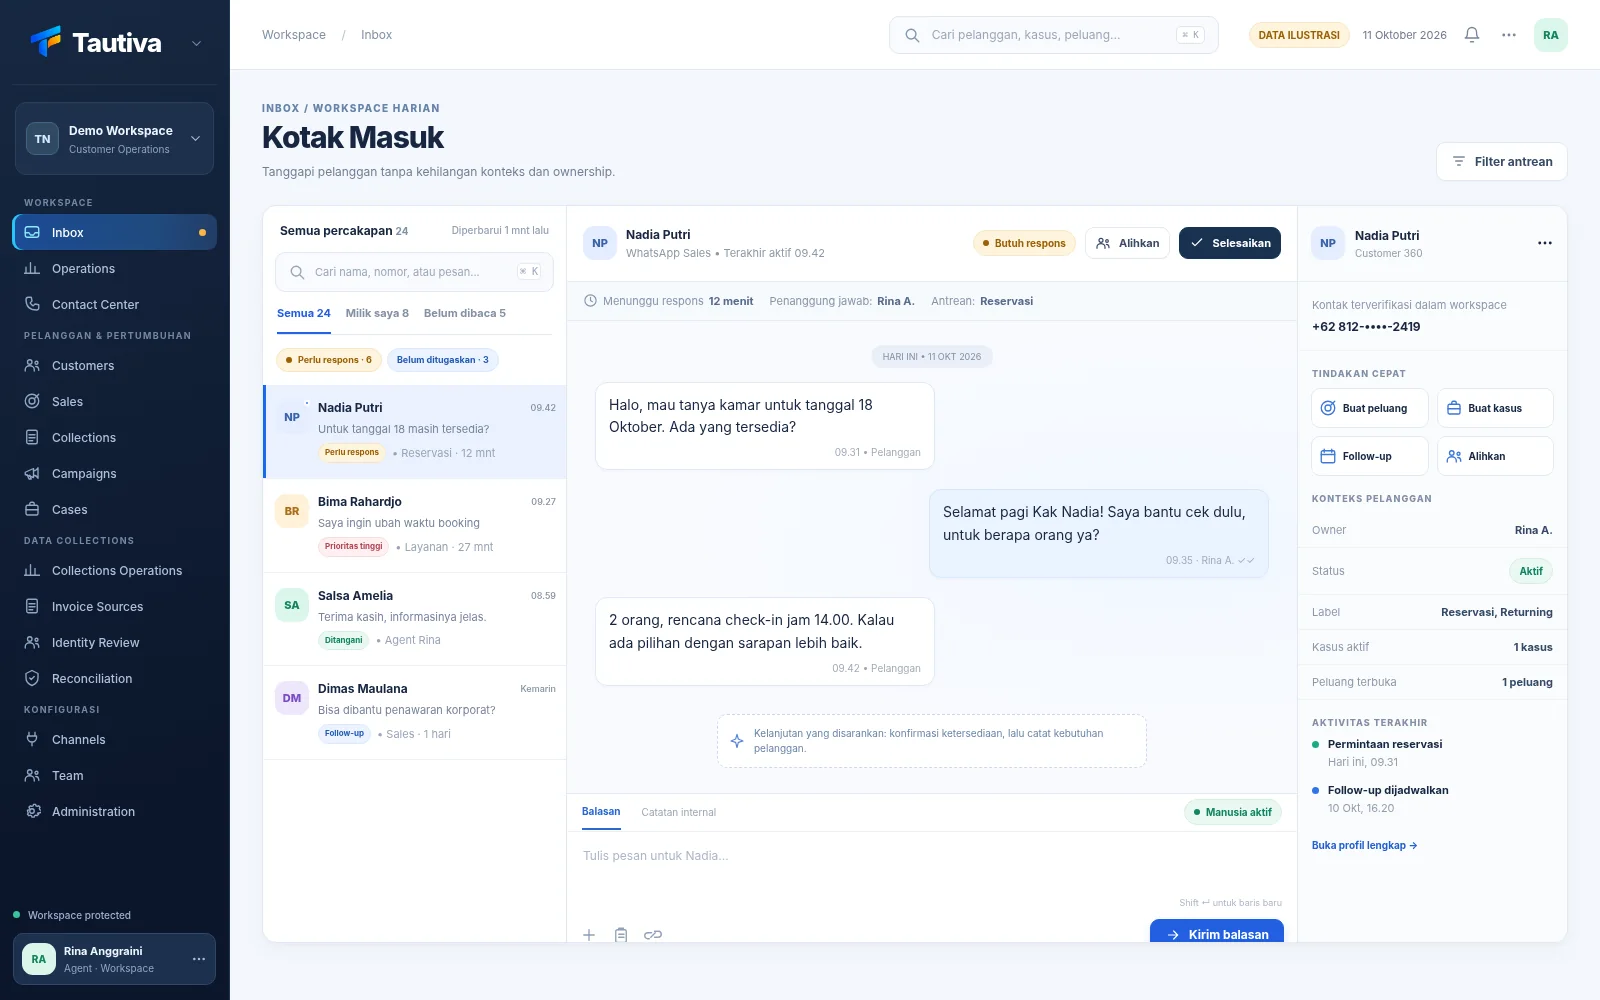Open Customers section

tap(115, 365)
